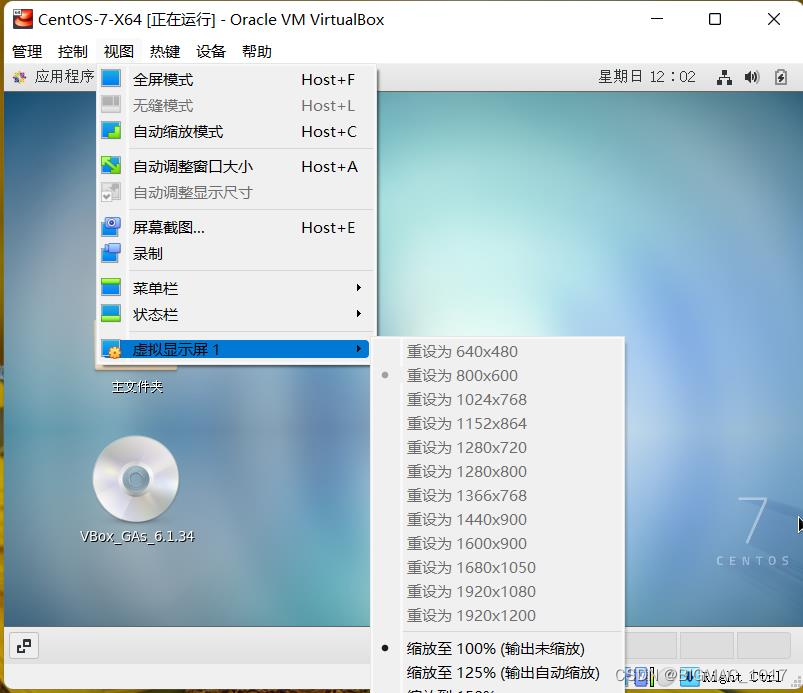Select radio 重设为 1600x900
The width and height of the screenshot is (803, 693).
[498, 543]
